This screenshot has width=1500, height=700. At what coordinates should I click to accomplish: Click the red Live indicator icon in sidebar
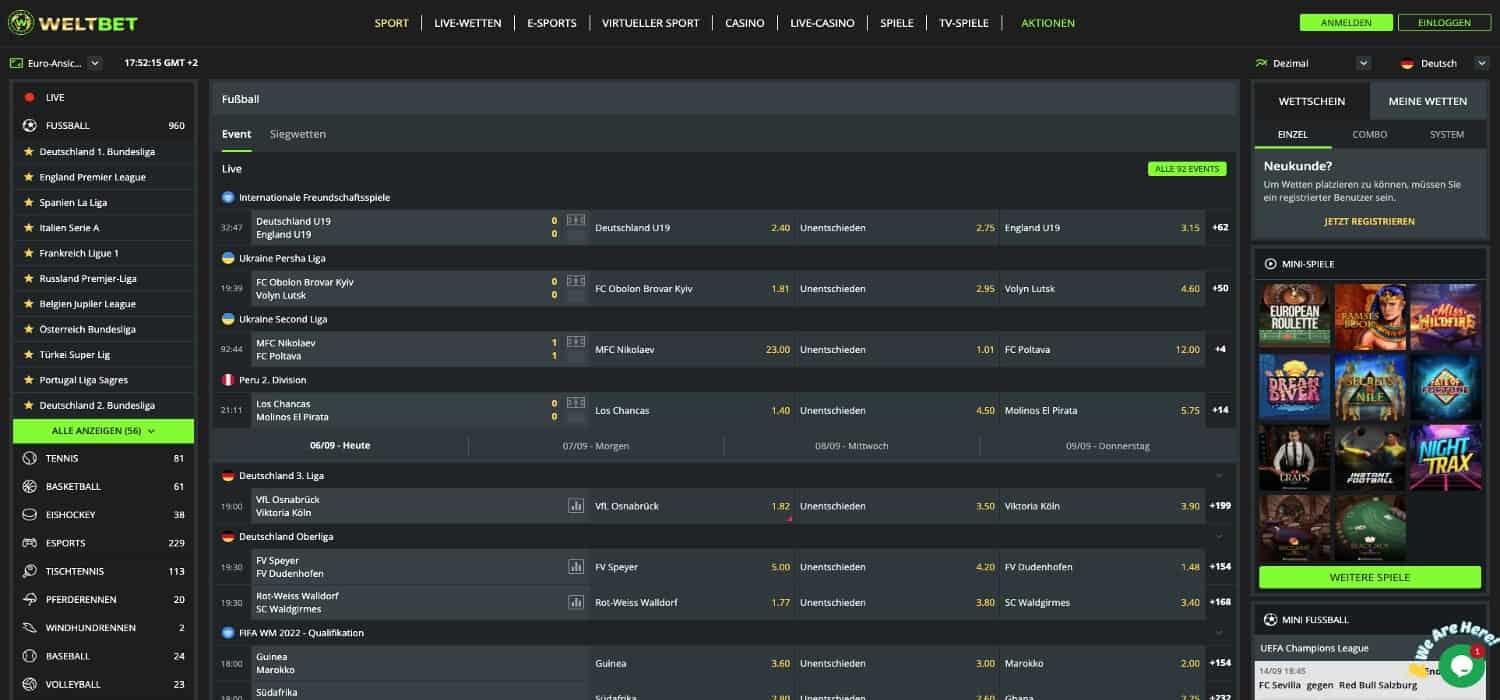point(29,97)
